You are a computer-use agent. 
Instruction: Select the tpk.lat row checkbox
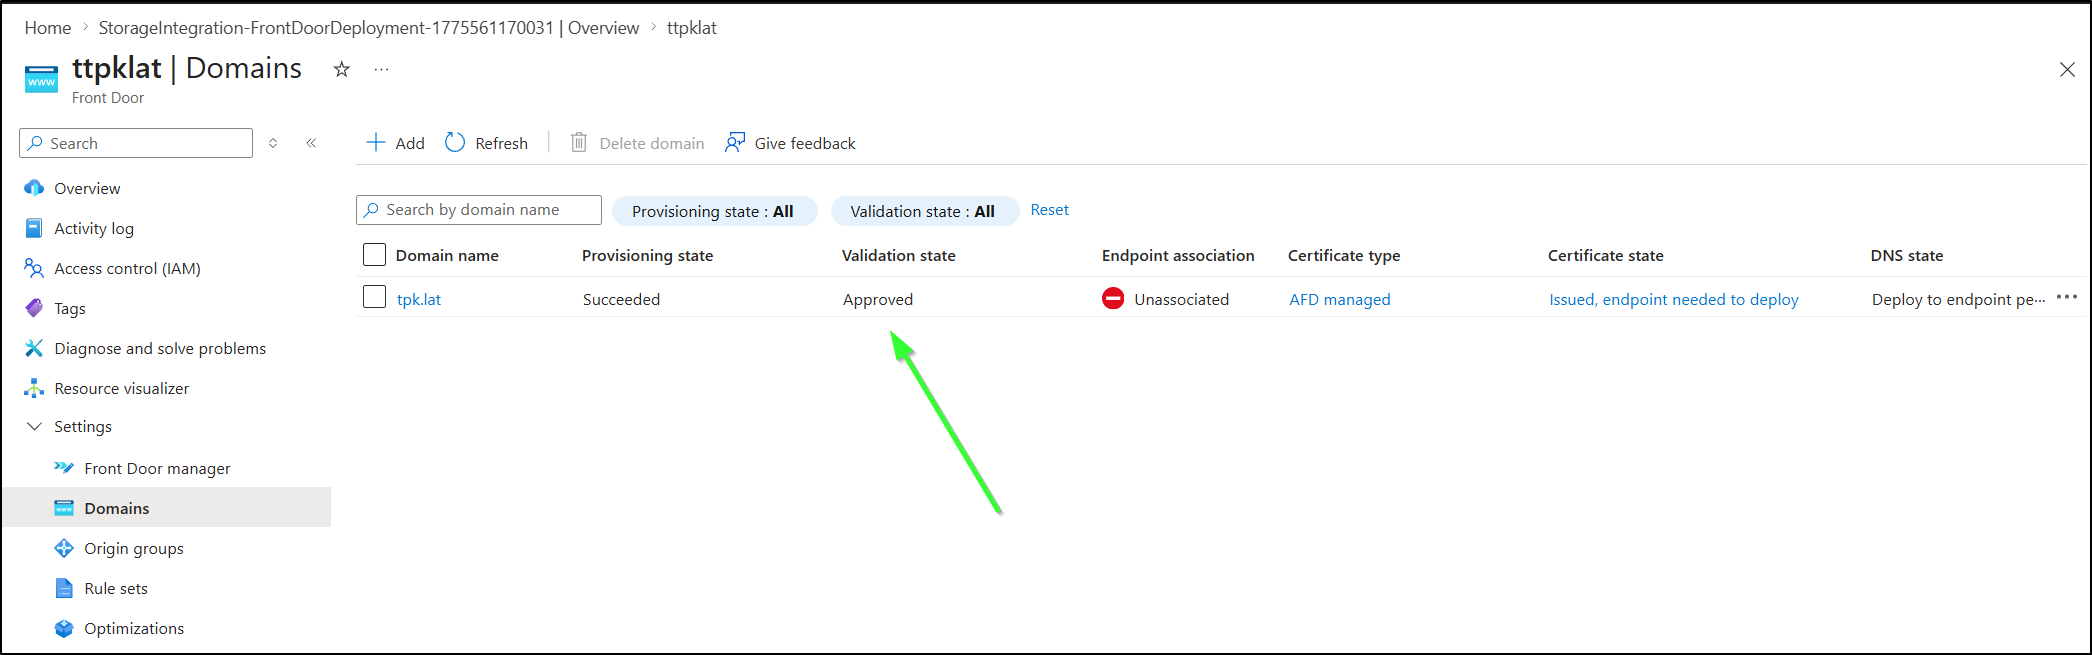pyautogui.click(x=374, y=297)
